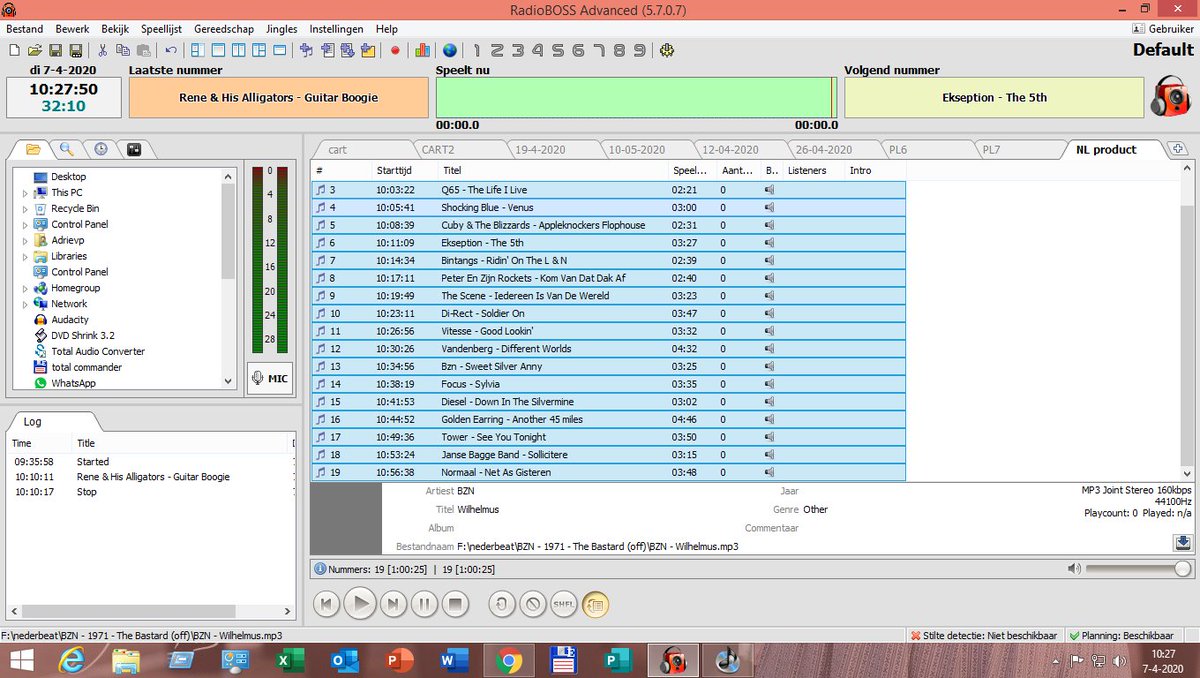The height and width of the screenshot is (678, 1200).
Task: Select Audacity in the file tree
Action: [70, 320]
